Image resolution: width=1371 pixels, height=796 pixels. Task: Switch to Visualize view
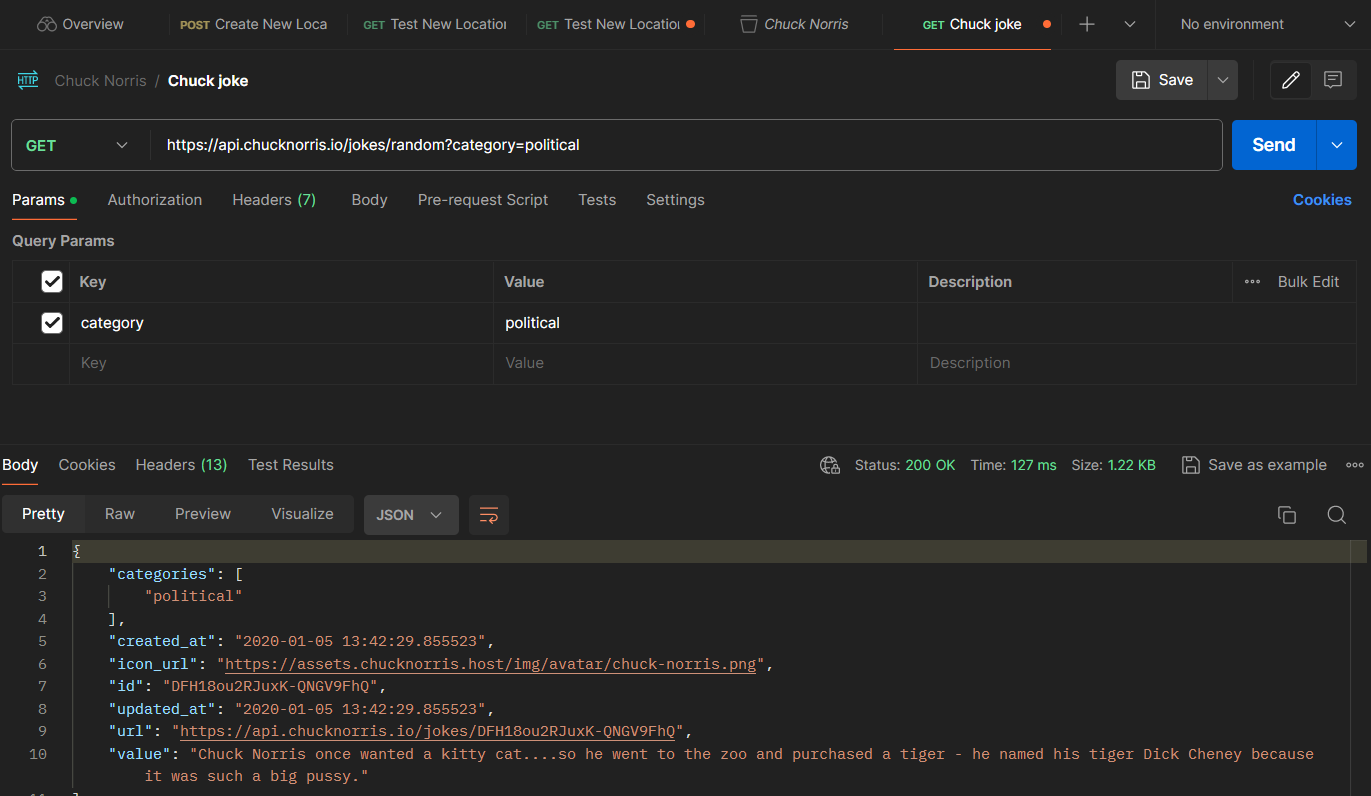[x=302, y=514]
